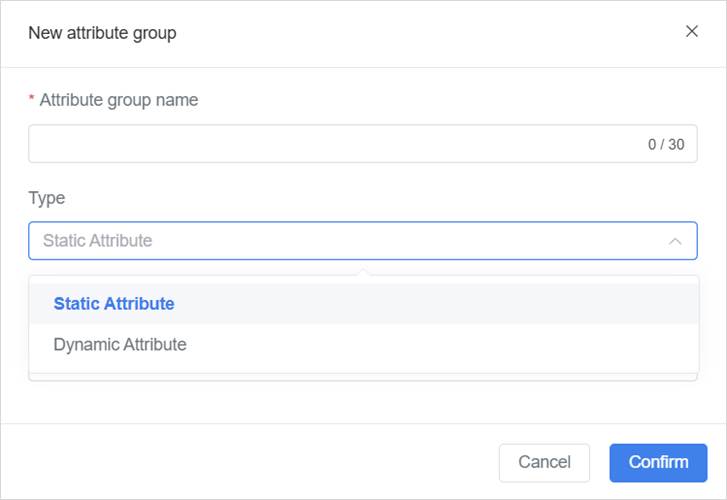Click the 0 / 30 character counter
This screenshot has height=500, width=727.
(x=666, y=144)
